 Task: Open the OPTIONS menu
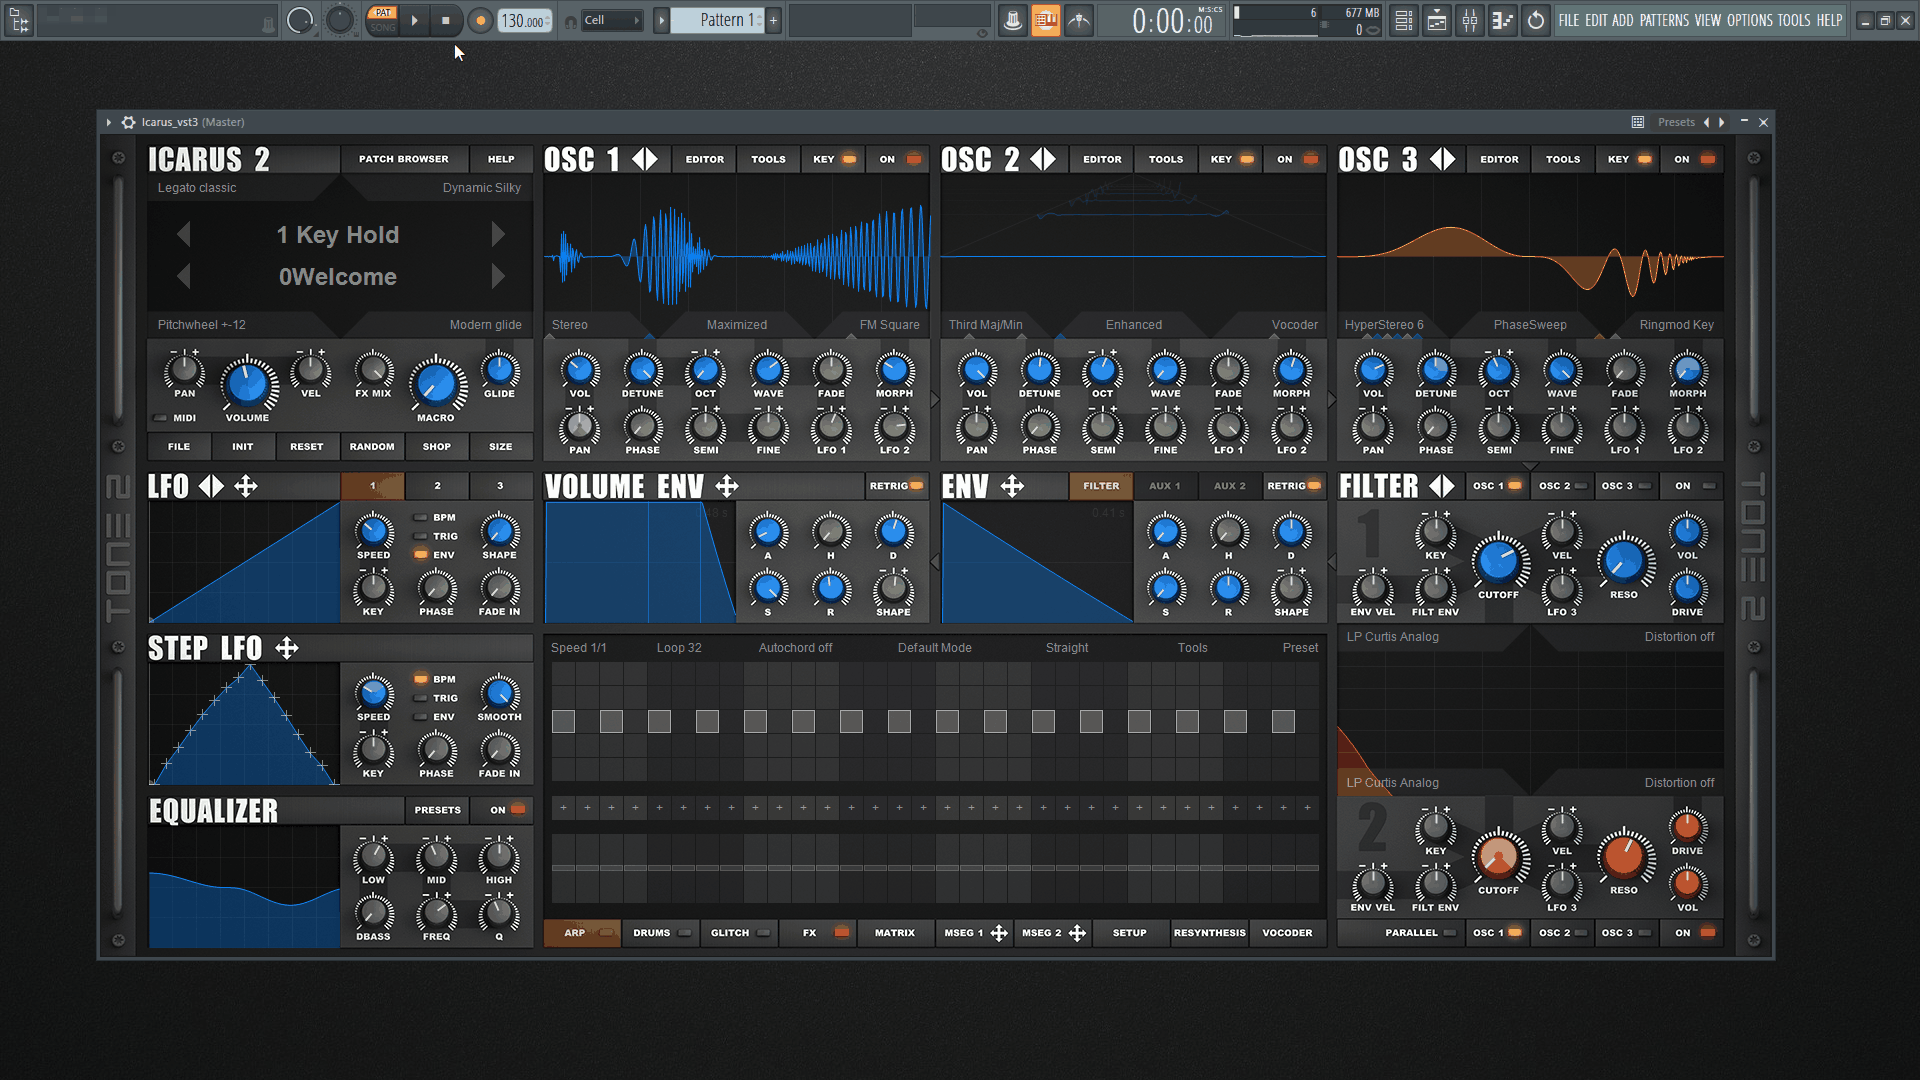click(1750, 20)
